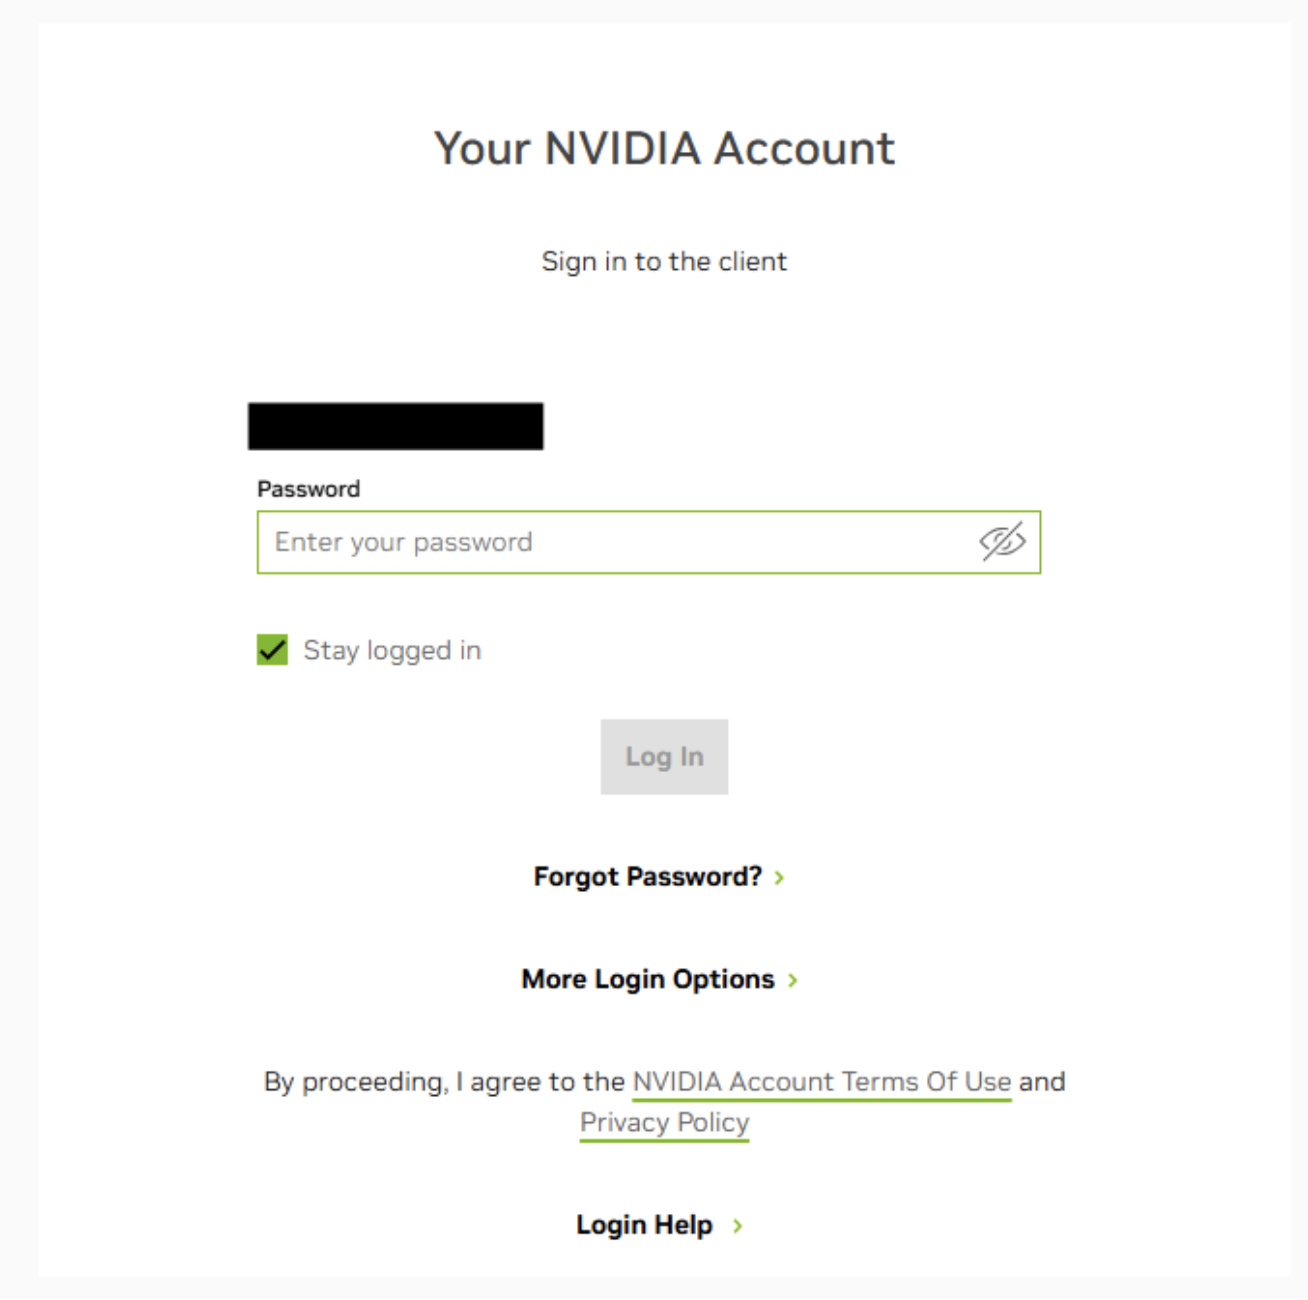Screen dimensions: 1308x1300
Task: Uncheck the green Stay logged in checkbox
Action: (272, 650)
